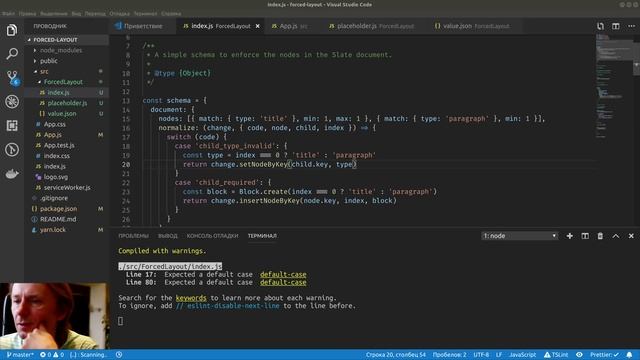
Task: Click the JavaScript language mode in status bar
Action: [522, 355]
